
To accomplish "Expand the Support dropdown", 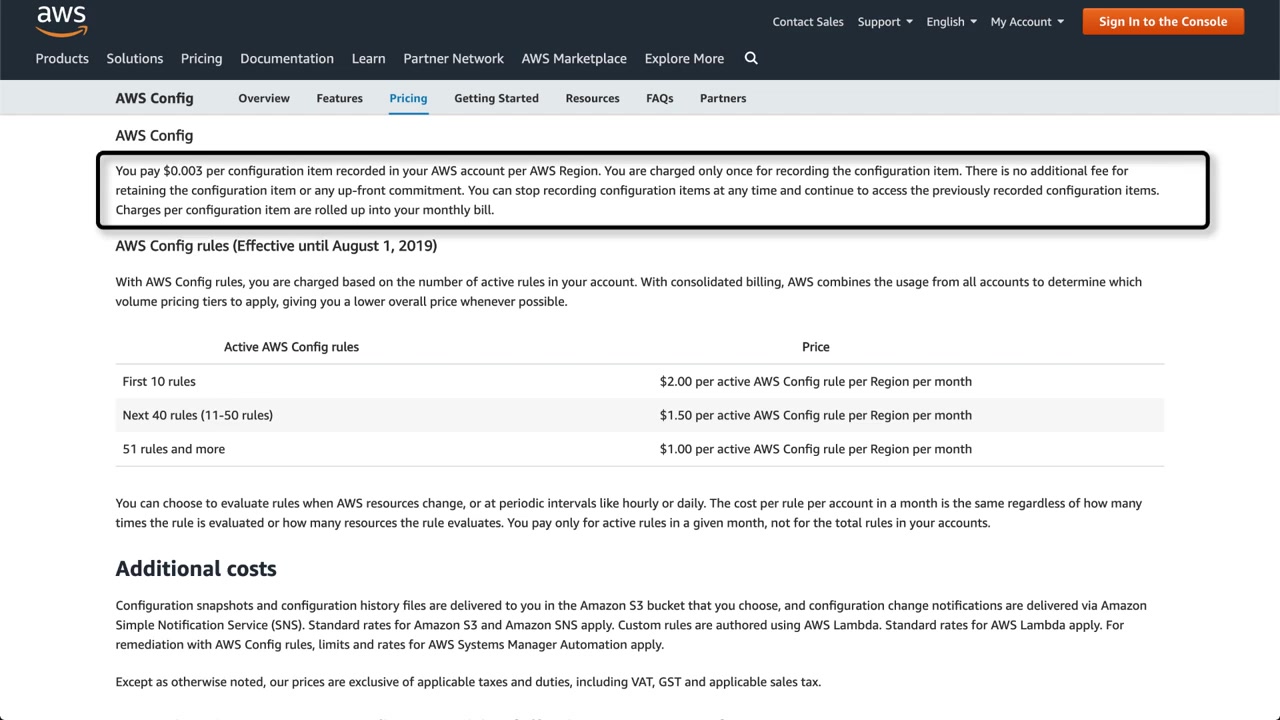I will [x=885, y=21].
